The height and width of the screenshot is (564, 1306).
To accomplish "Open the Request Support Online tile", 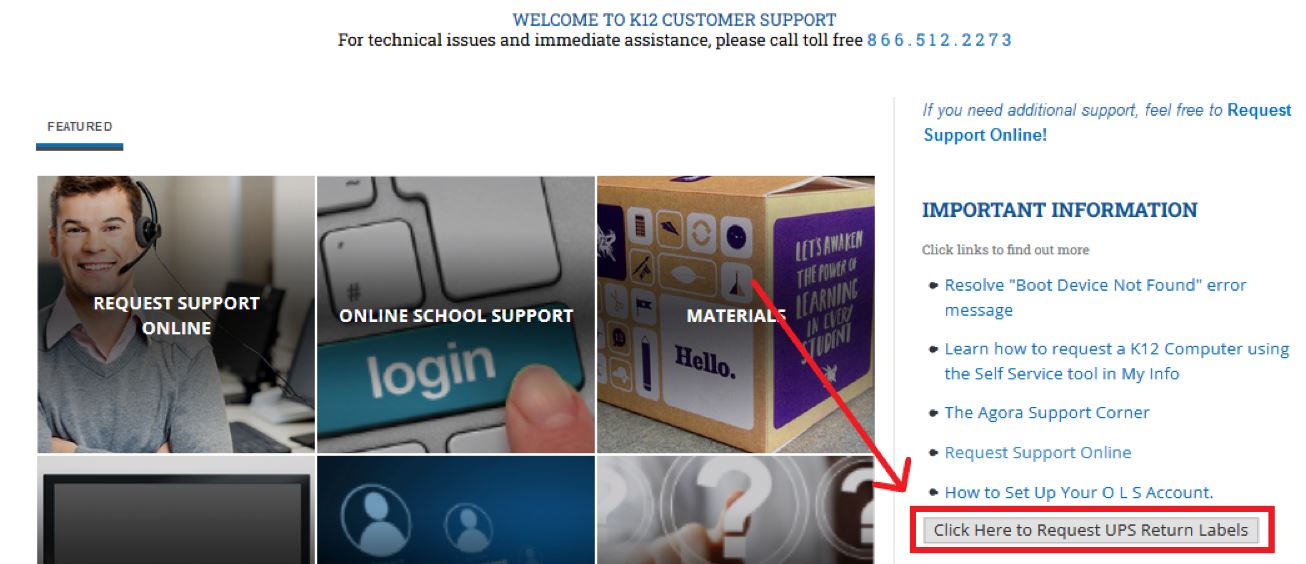I will [176, 315].
